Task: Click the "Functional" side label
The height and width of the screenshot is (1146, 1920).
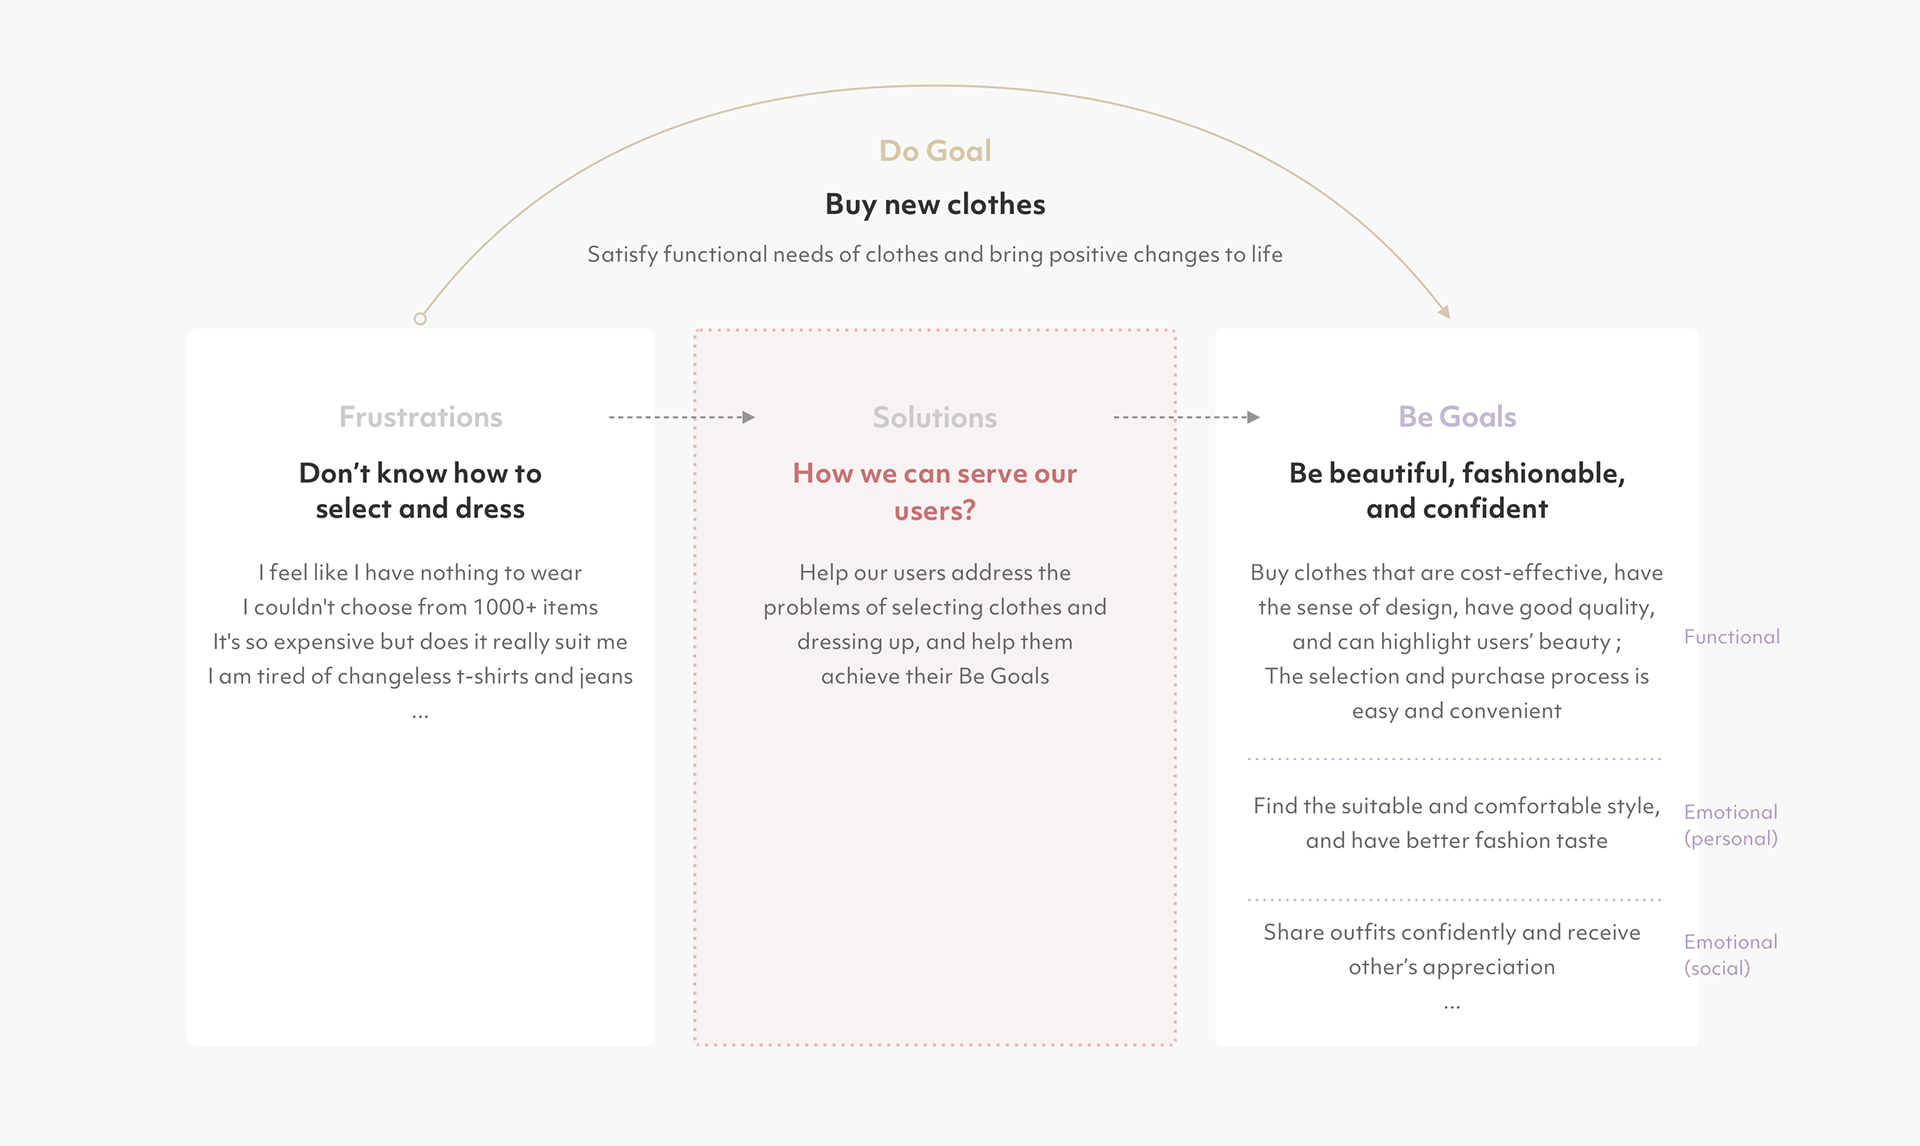Action: click(1731, 637)
